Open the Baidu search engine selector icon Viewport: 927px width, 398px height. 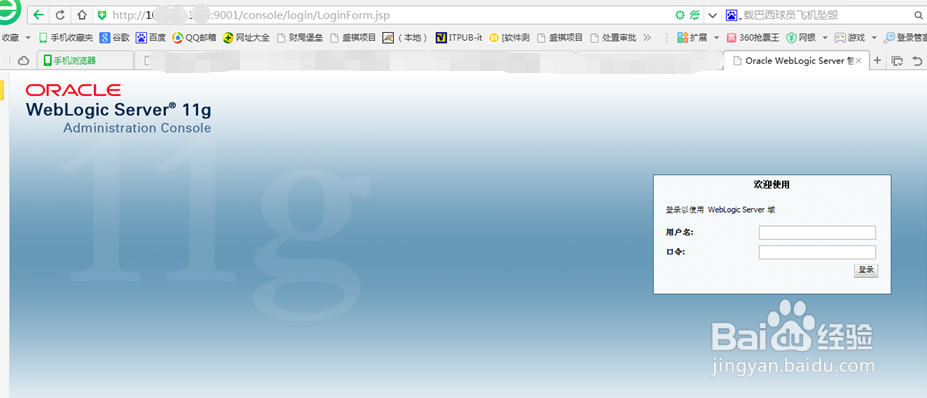tap(732, 15)
